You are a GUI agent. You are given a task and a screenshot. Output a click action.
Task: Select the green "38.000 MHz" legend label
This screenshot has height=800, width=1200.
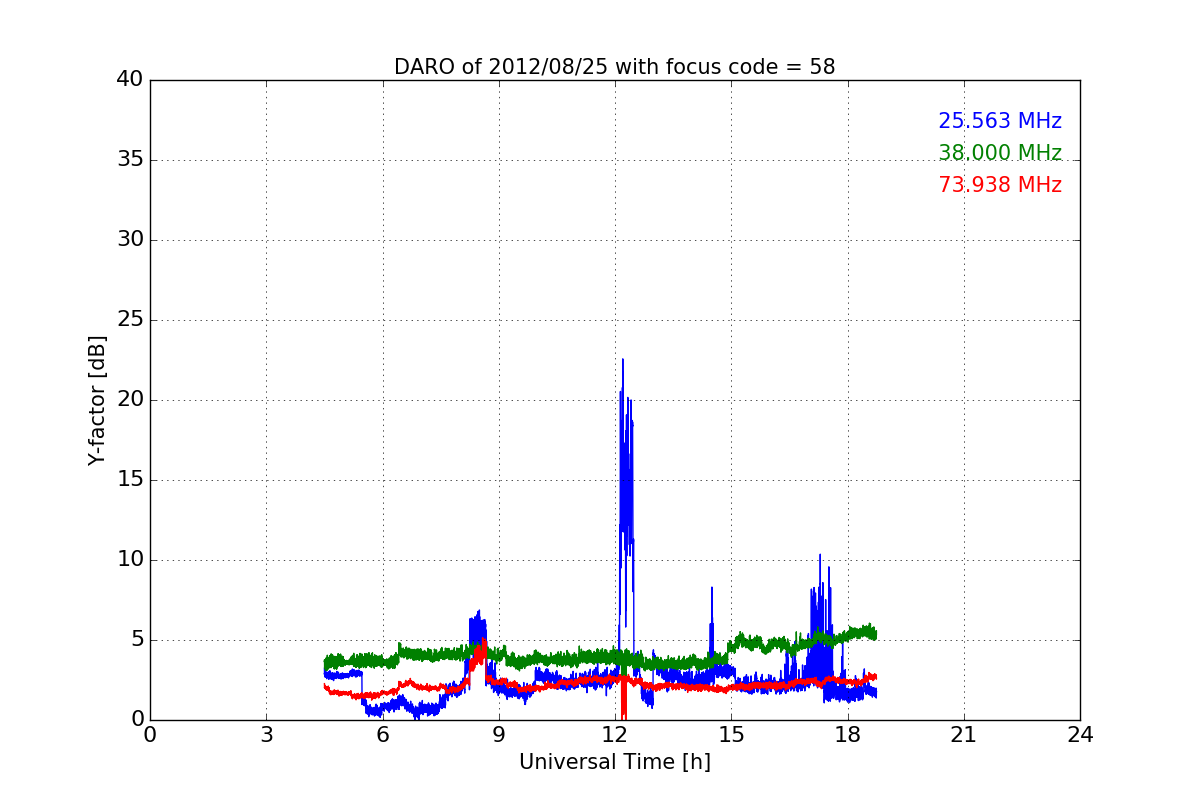(1000, 153)
